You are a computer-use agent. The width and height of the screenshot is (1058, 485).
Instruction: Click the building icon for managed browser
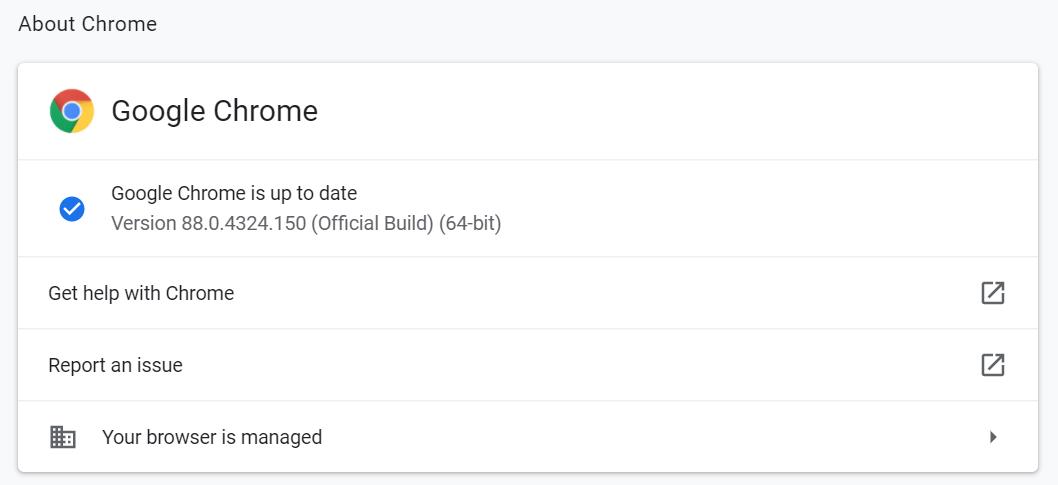[x=63, y=437]
